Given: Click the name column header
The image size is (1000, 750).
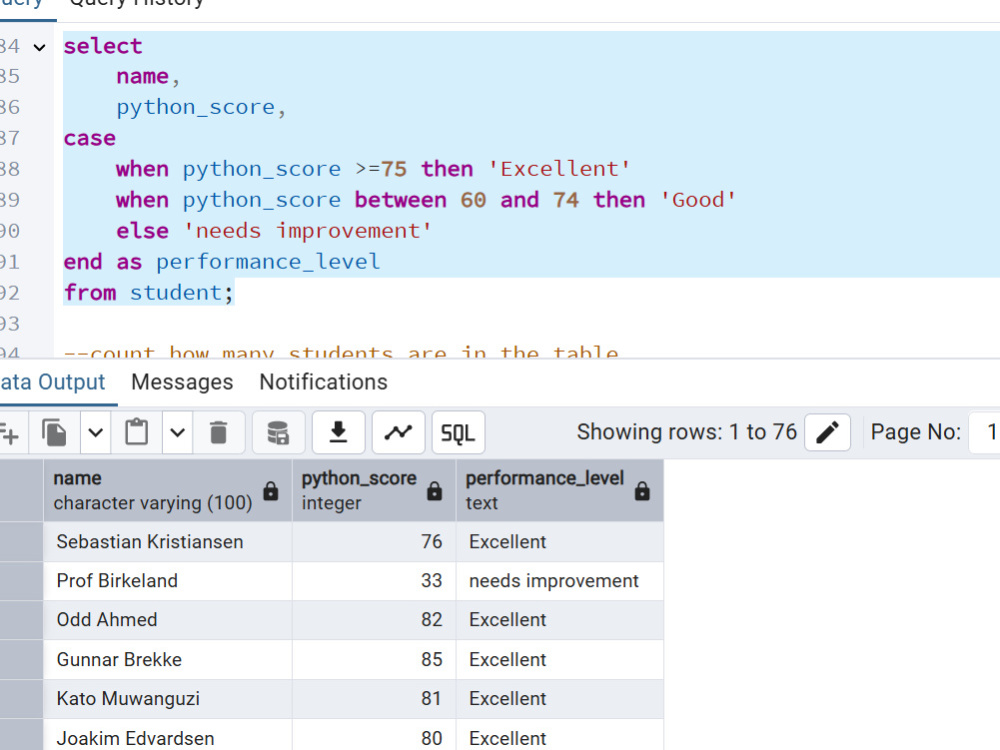Looking at the screenshot, I should (168, 490).
